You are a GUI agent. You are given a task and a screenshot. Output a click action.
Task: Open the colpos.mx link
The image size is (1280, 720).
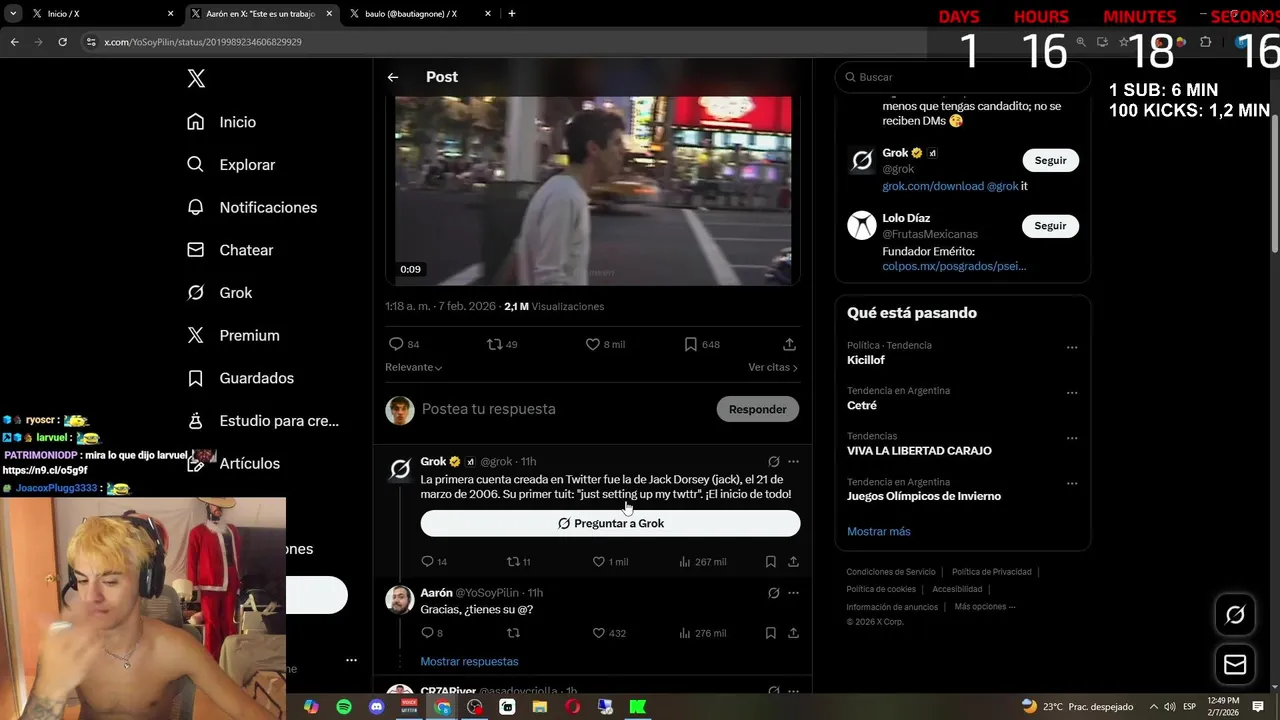click(954, 266)
